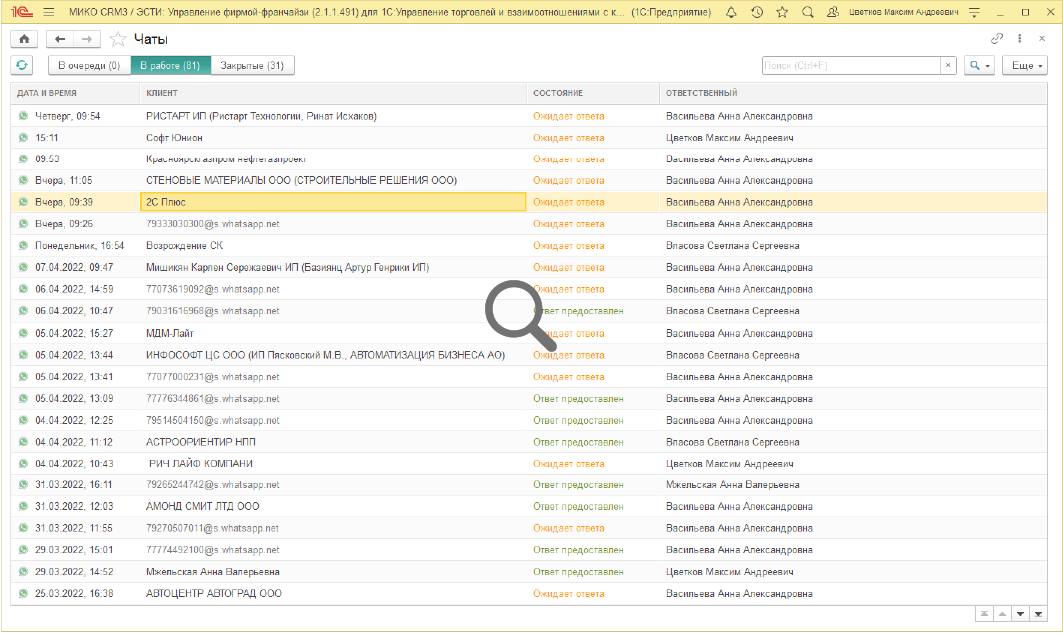
Task: Select client АВТОЦЕНТР АВТОГРАД ООО
Action: pos(333,593)
